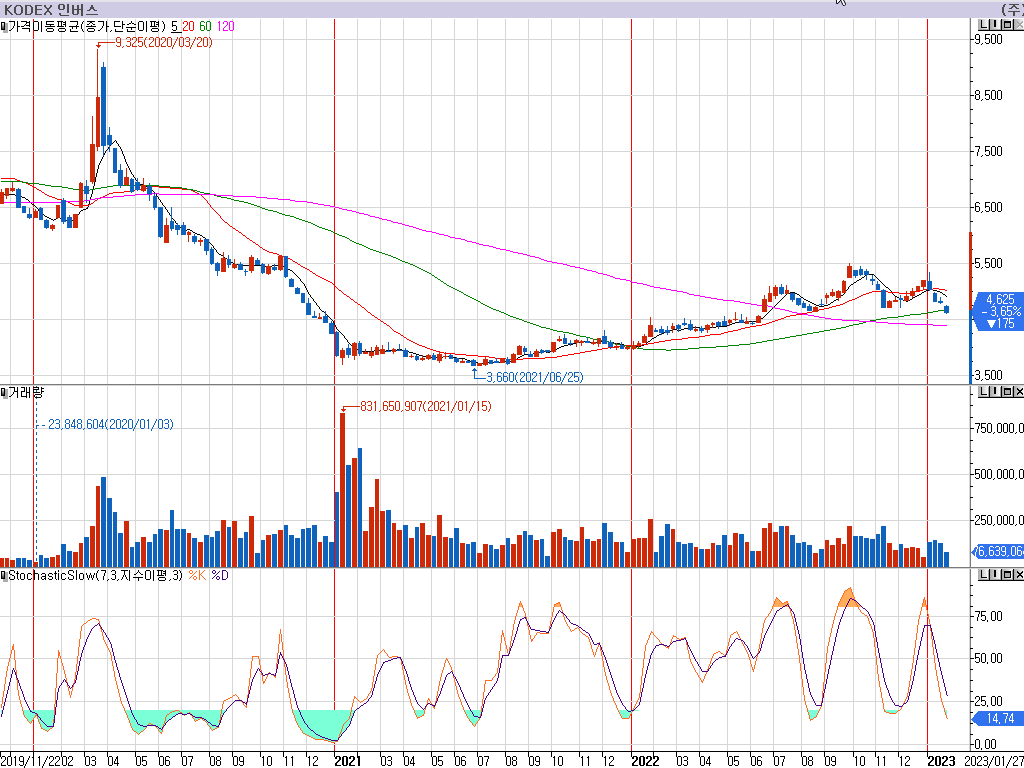
Task: Open settings via 가격이동평균(종가,단순이평) label
Action: click(x=87, y=27)
